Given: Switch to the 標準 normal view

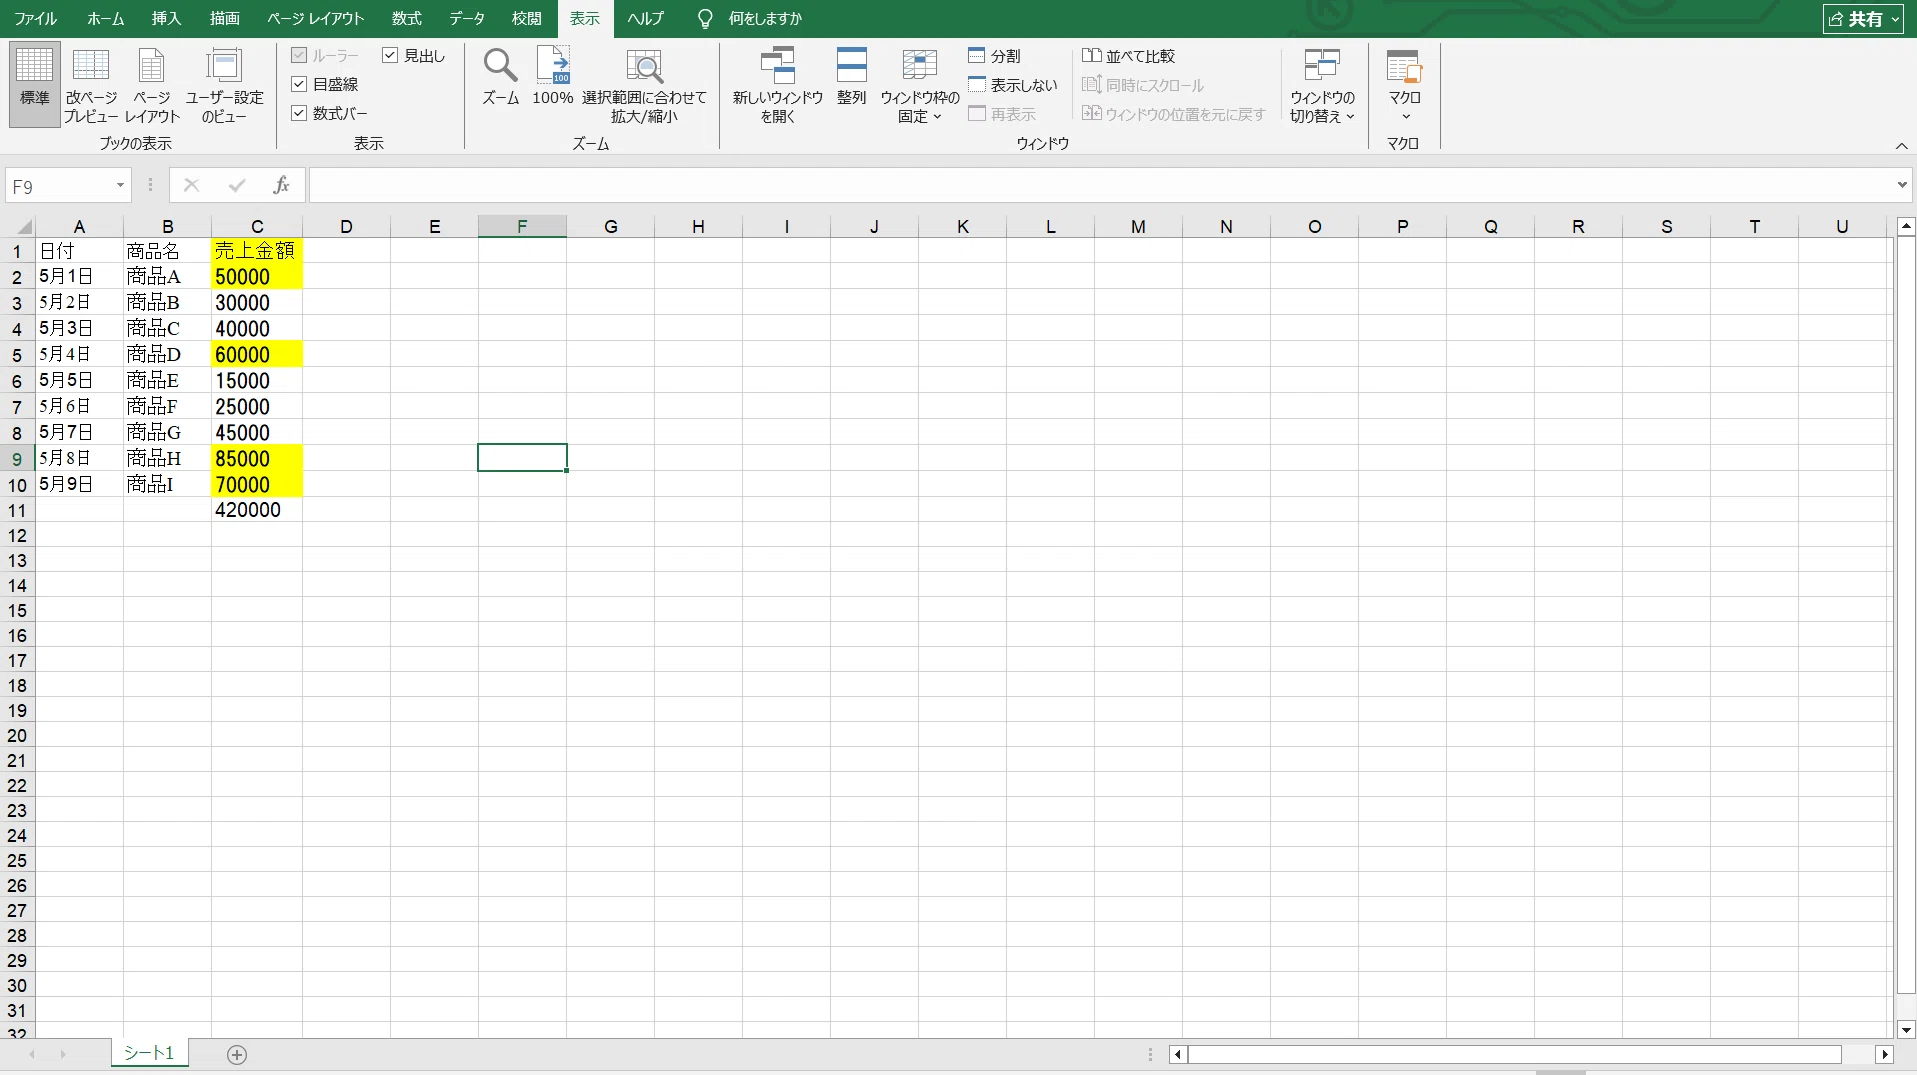Looking at the screenshot, I should click(x=35, y=84).
